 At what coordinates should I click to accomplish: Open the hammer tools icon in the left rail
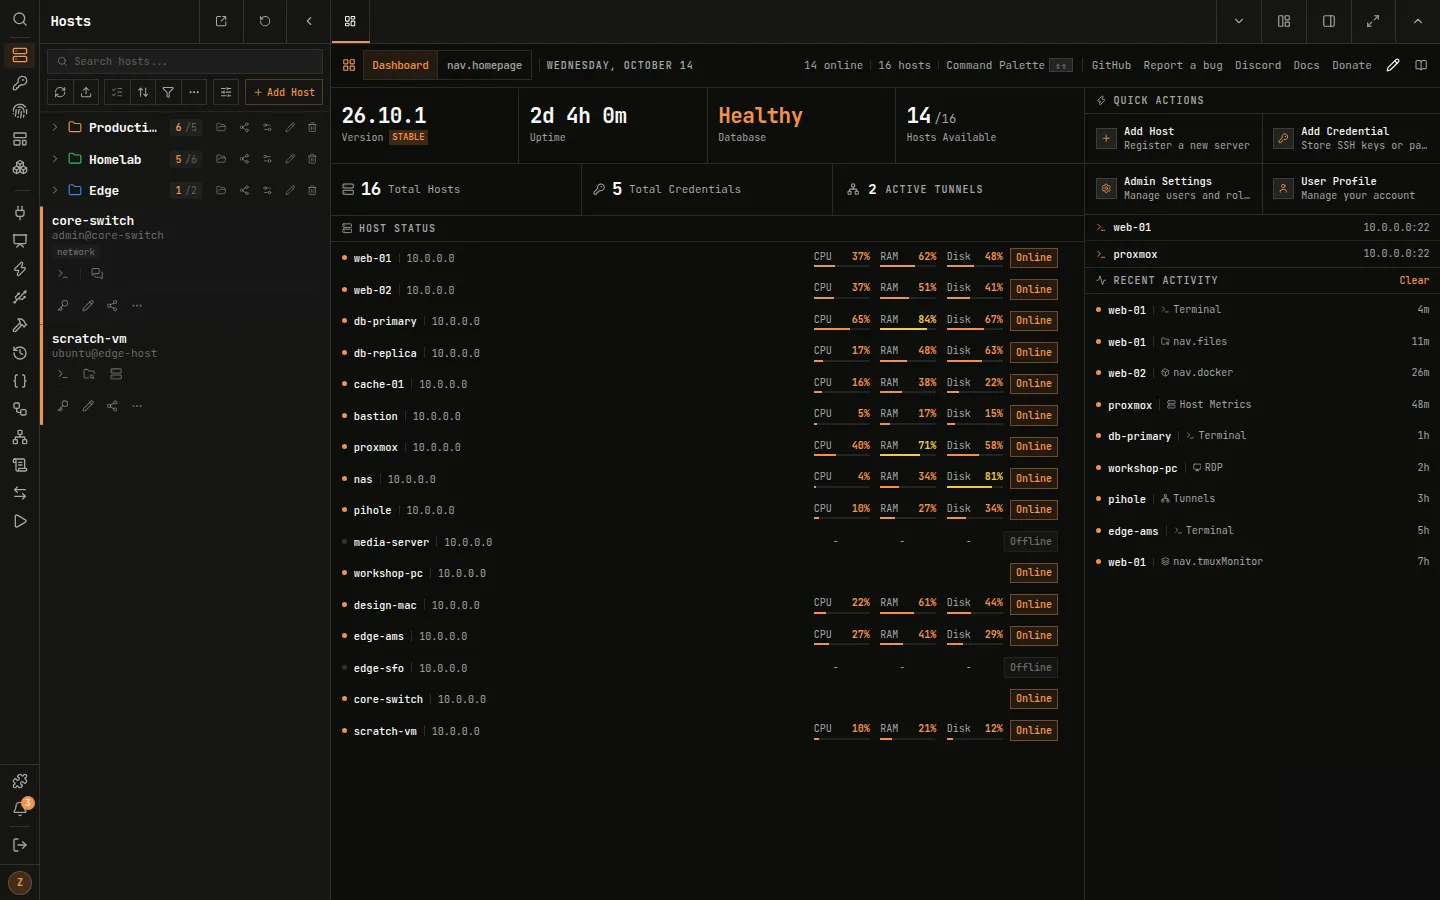[19, 325]
